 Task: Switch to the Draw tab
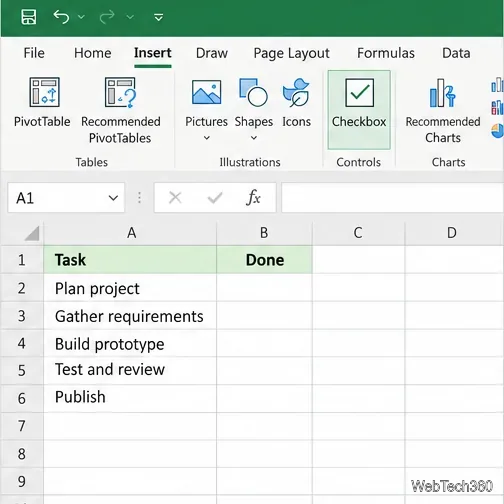click(x=212, y=53)
